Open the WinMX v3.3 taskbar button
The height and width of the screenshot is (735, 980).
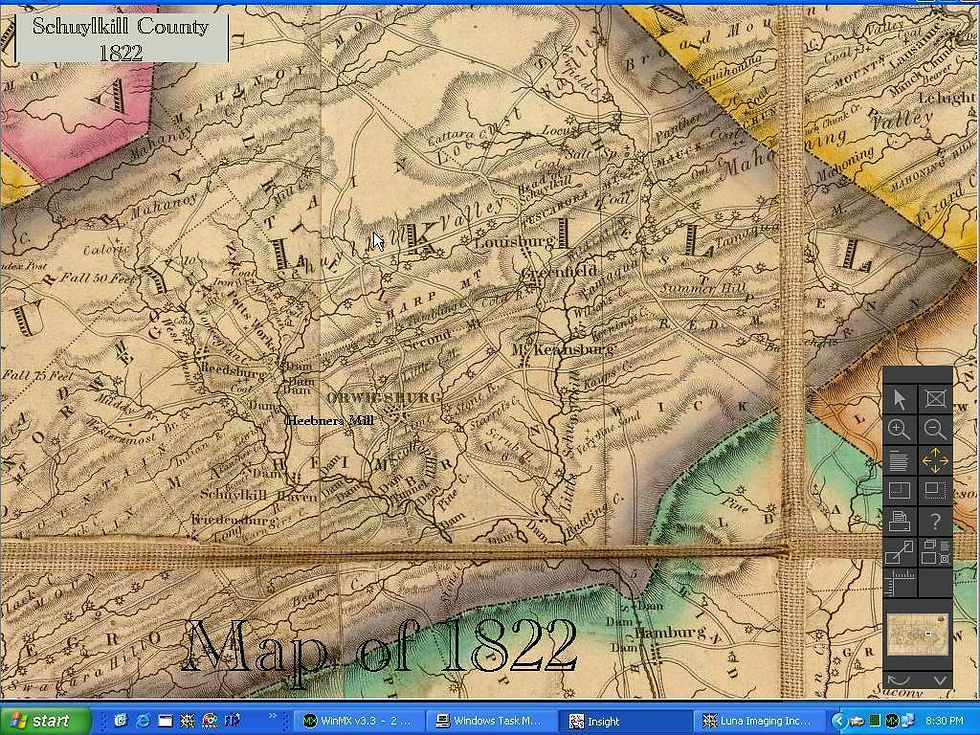point(358,721)
